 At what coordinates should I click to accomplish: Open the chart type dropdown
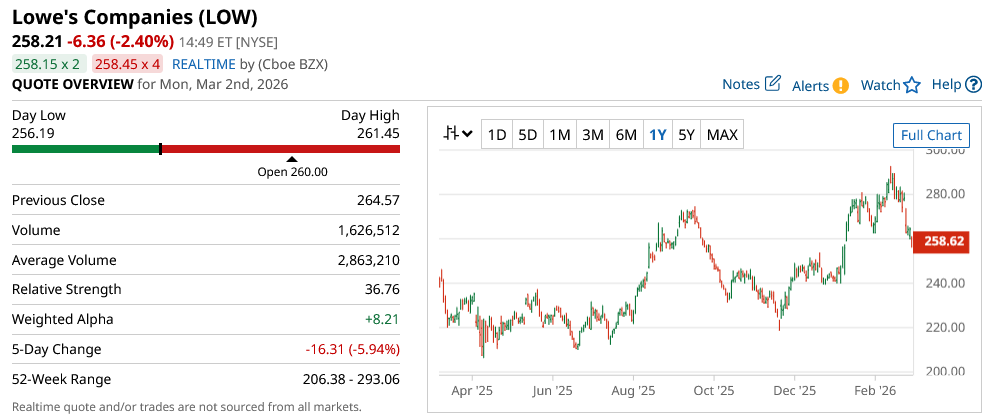pyautogui.click(x=459, y=134)
